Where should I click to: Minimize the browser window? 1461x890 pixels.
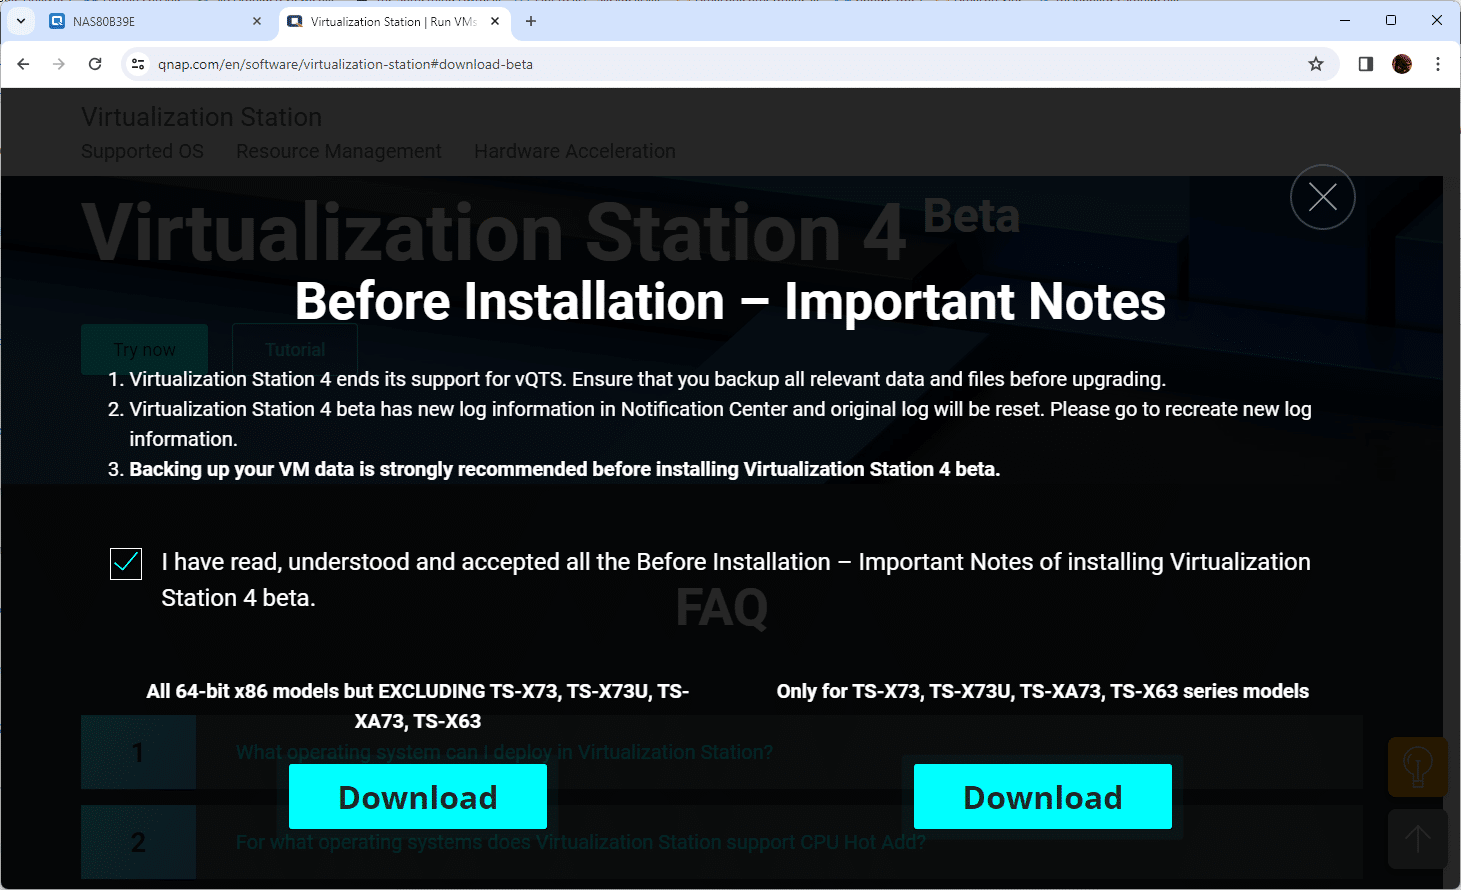tap(1345, 20)
